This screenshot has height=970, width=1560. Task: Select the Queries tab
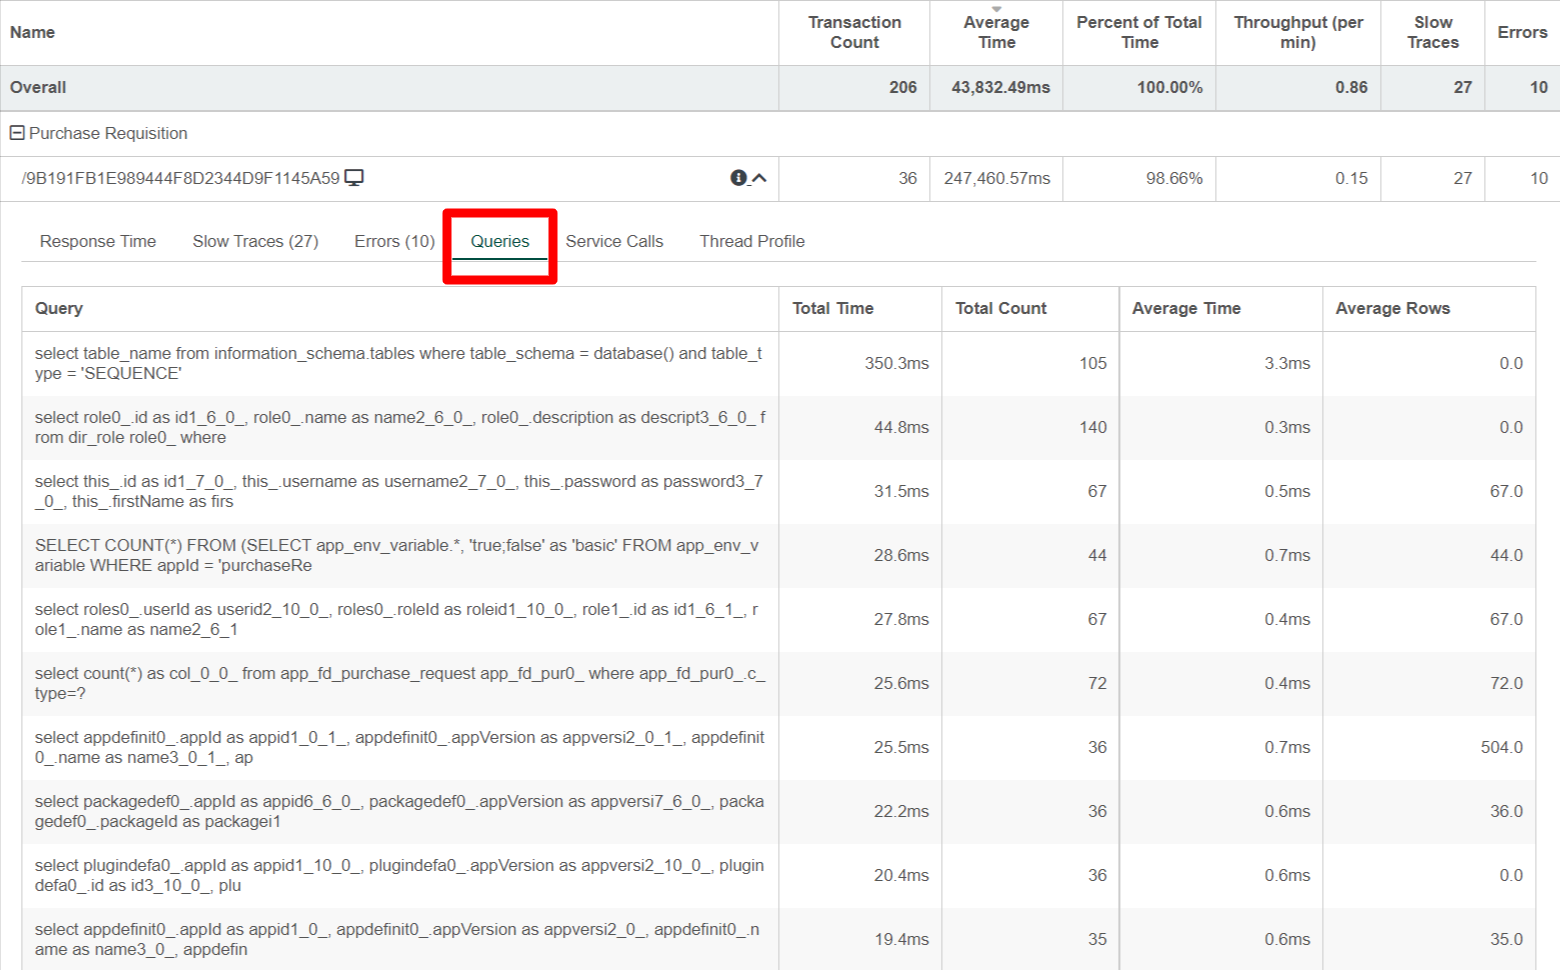pyautogui.click(x=500, y=241)
